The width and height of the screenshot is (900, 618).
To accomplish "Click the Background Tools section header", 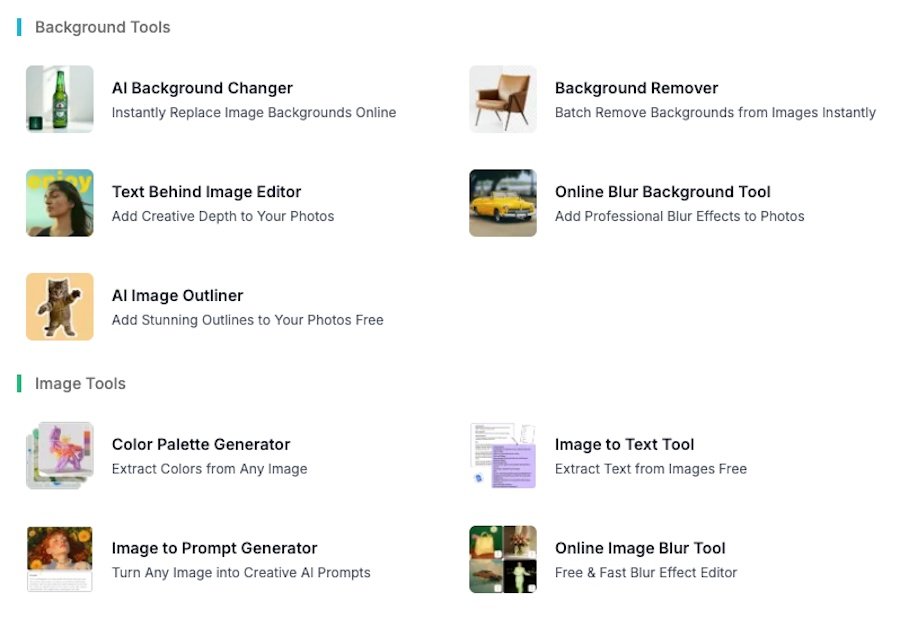I will 101,27.
